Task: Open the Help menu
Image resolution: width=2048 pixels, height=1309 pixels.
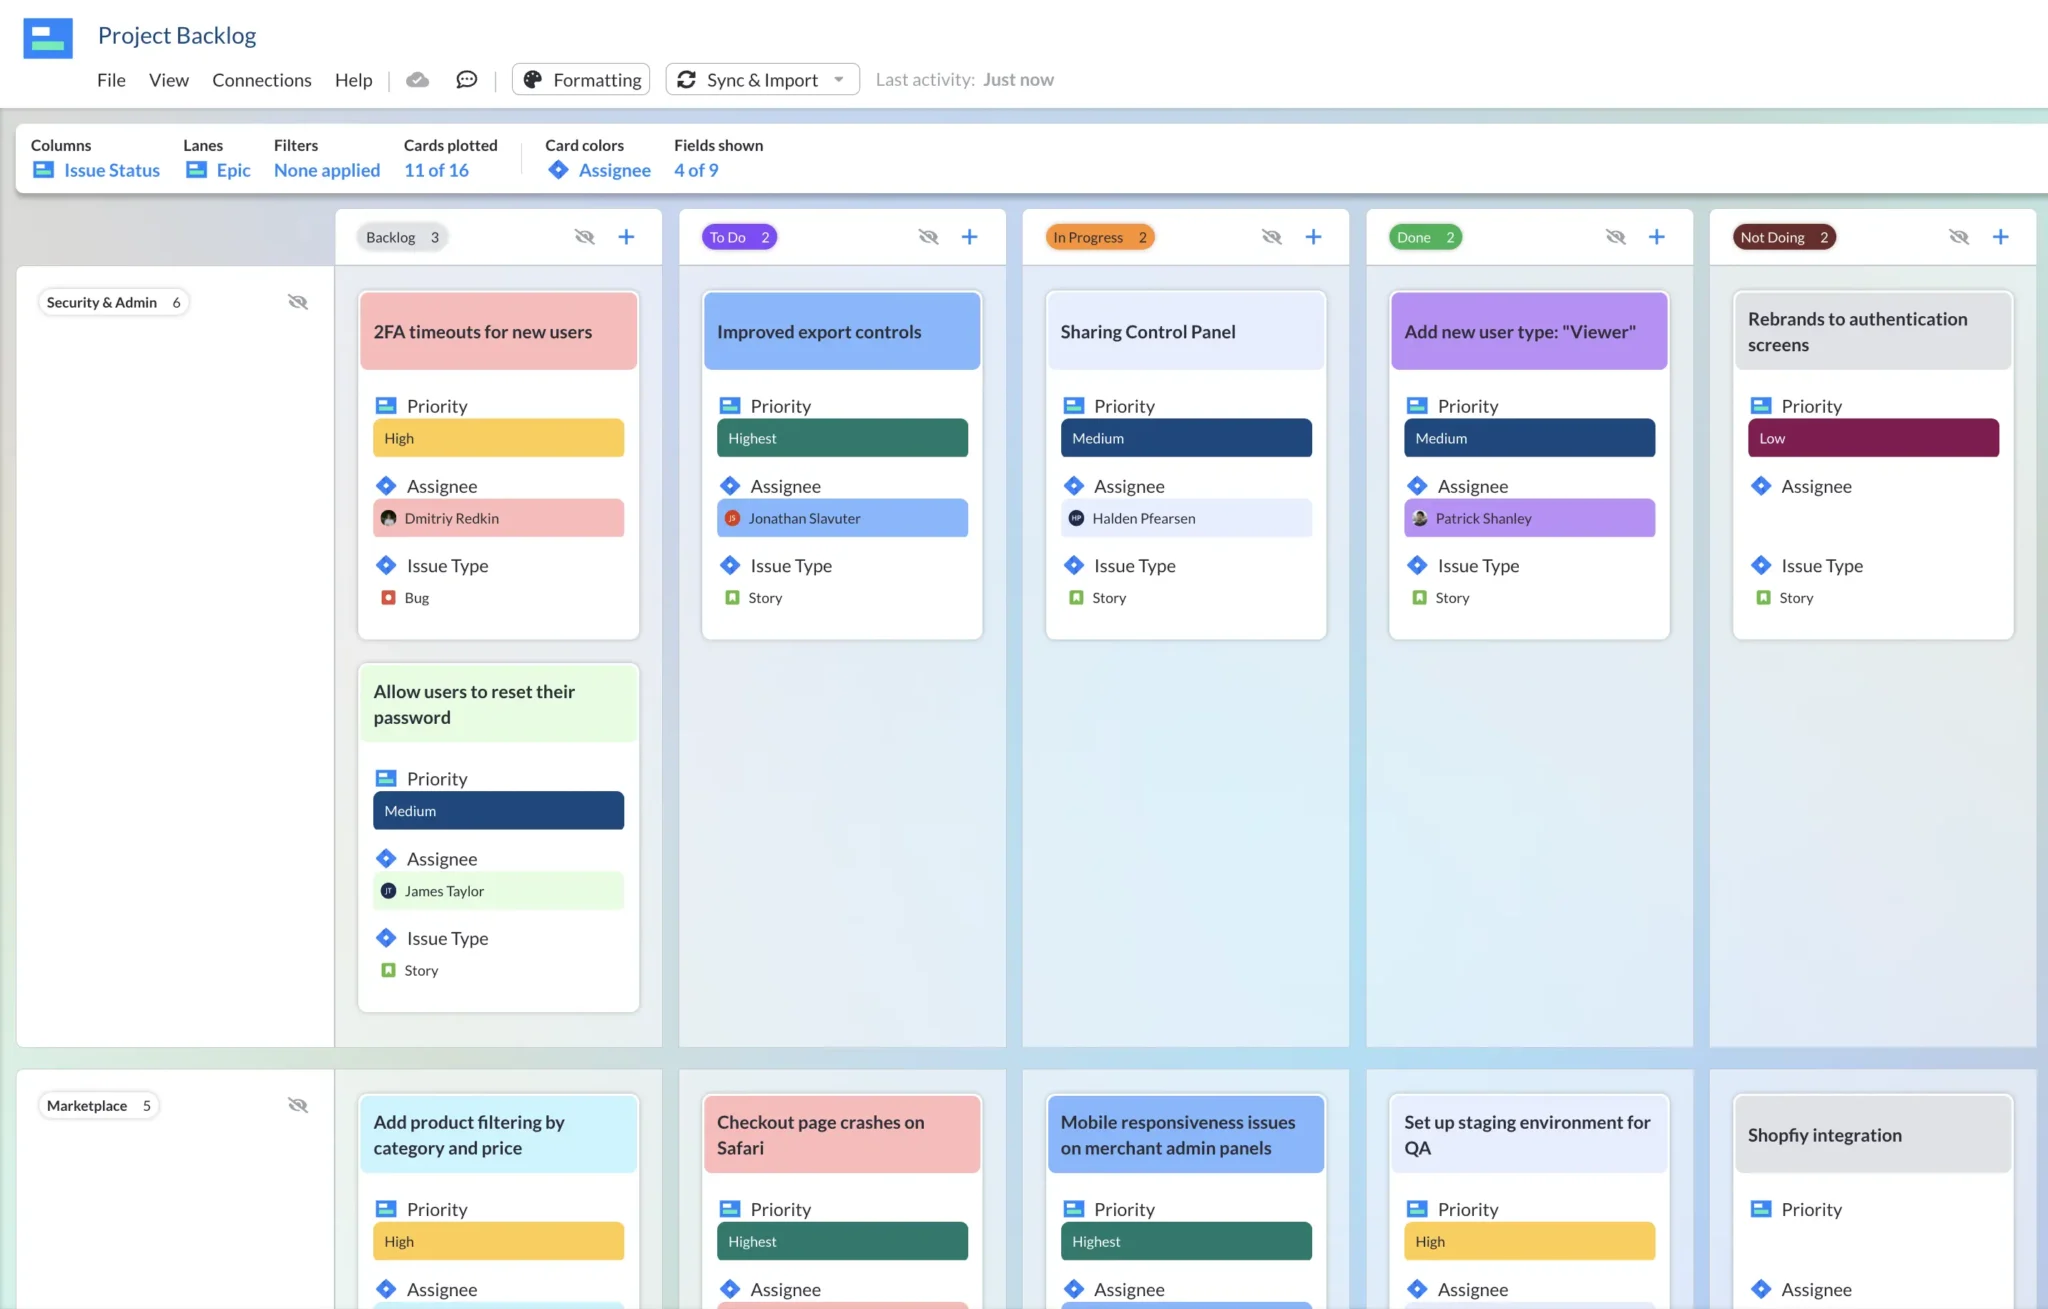Action: [x=353, y=80]
